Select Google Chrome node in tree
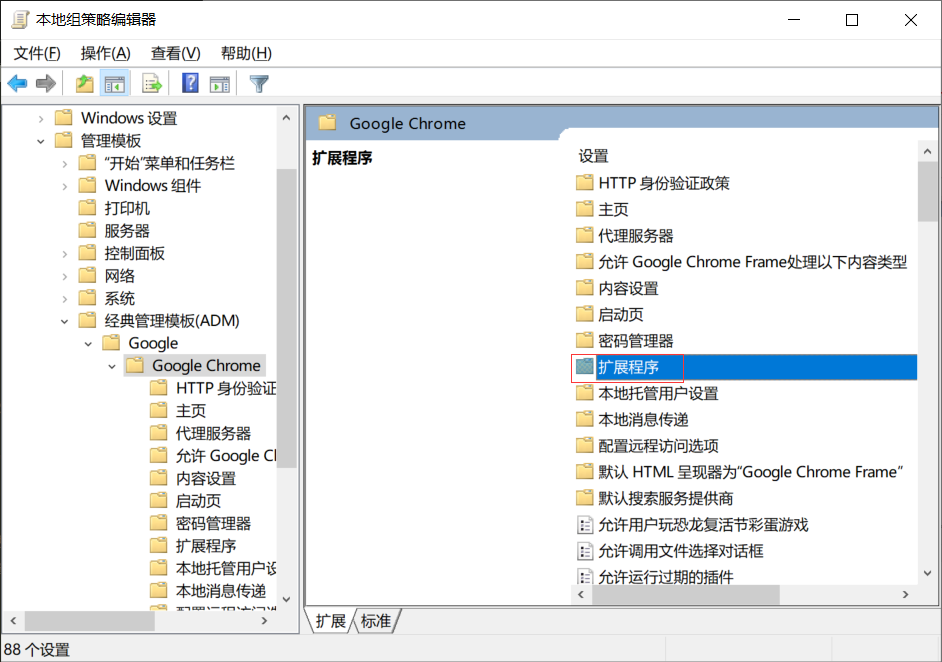The width and height of the screenshot is (942, 662). click(206, 365)
